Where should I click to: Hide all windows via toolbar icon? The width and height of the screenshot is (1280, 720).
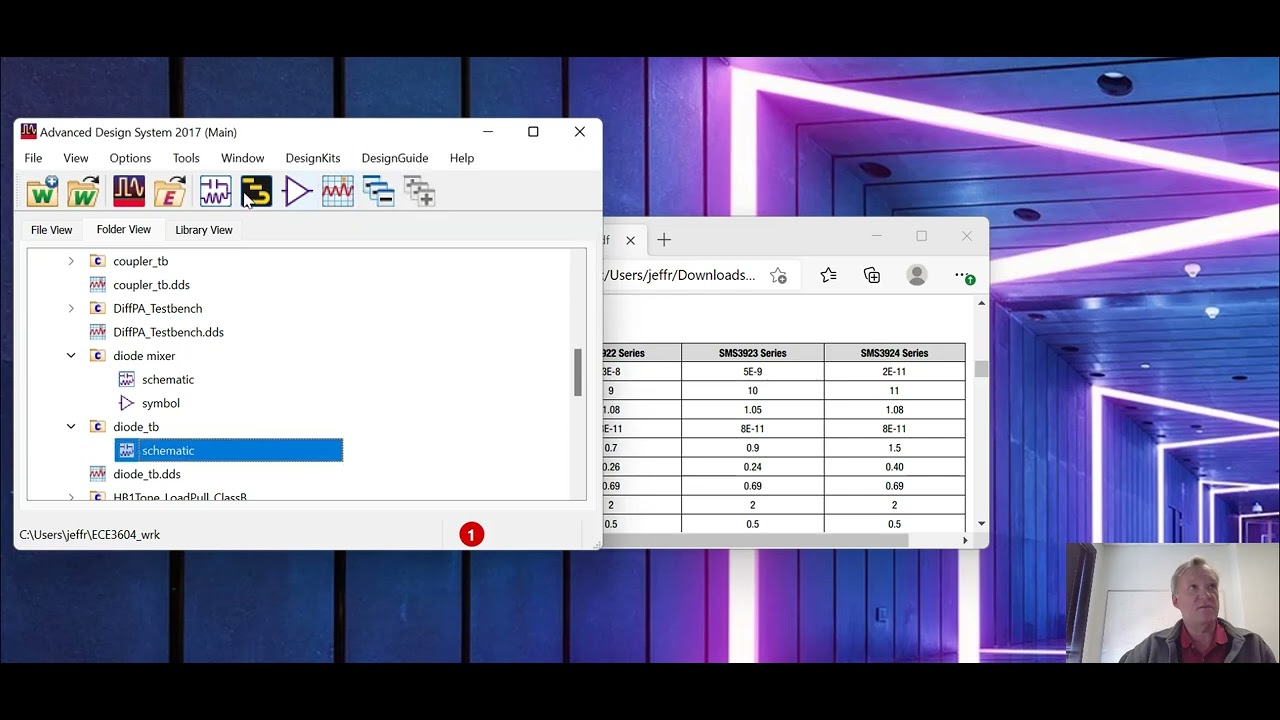[379, 191]
